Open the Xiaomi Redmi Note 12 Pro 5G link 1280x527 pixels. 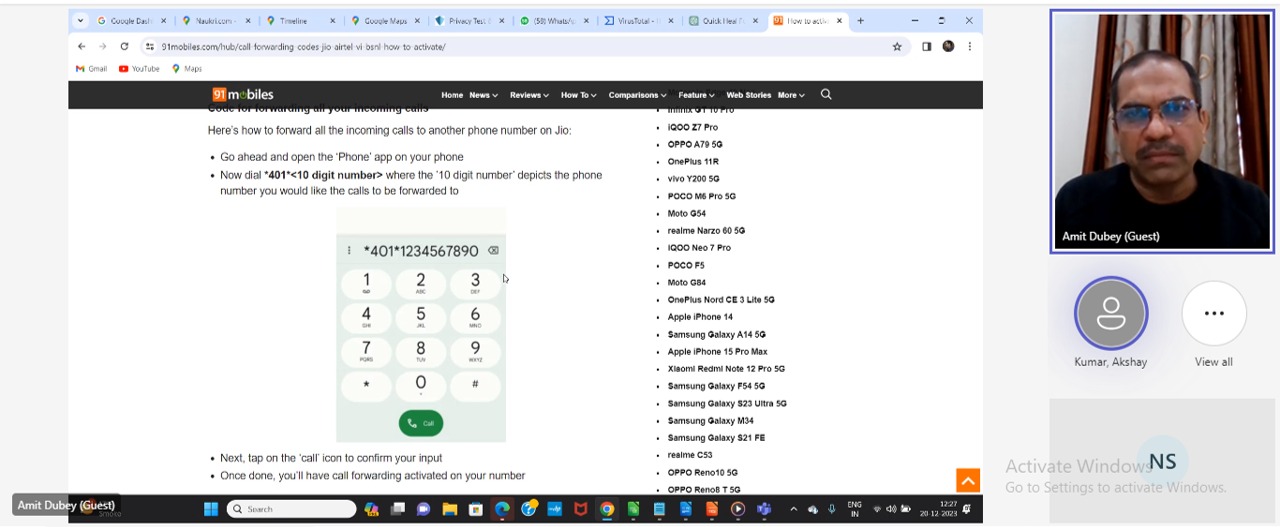(726, 368)
